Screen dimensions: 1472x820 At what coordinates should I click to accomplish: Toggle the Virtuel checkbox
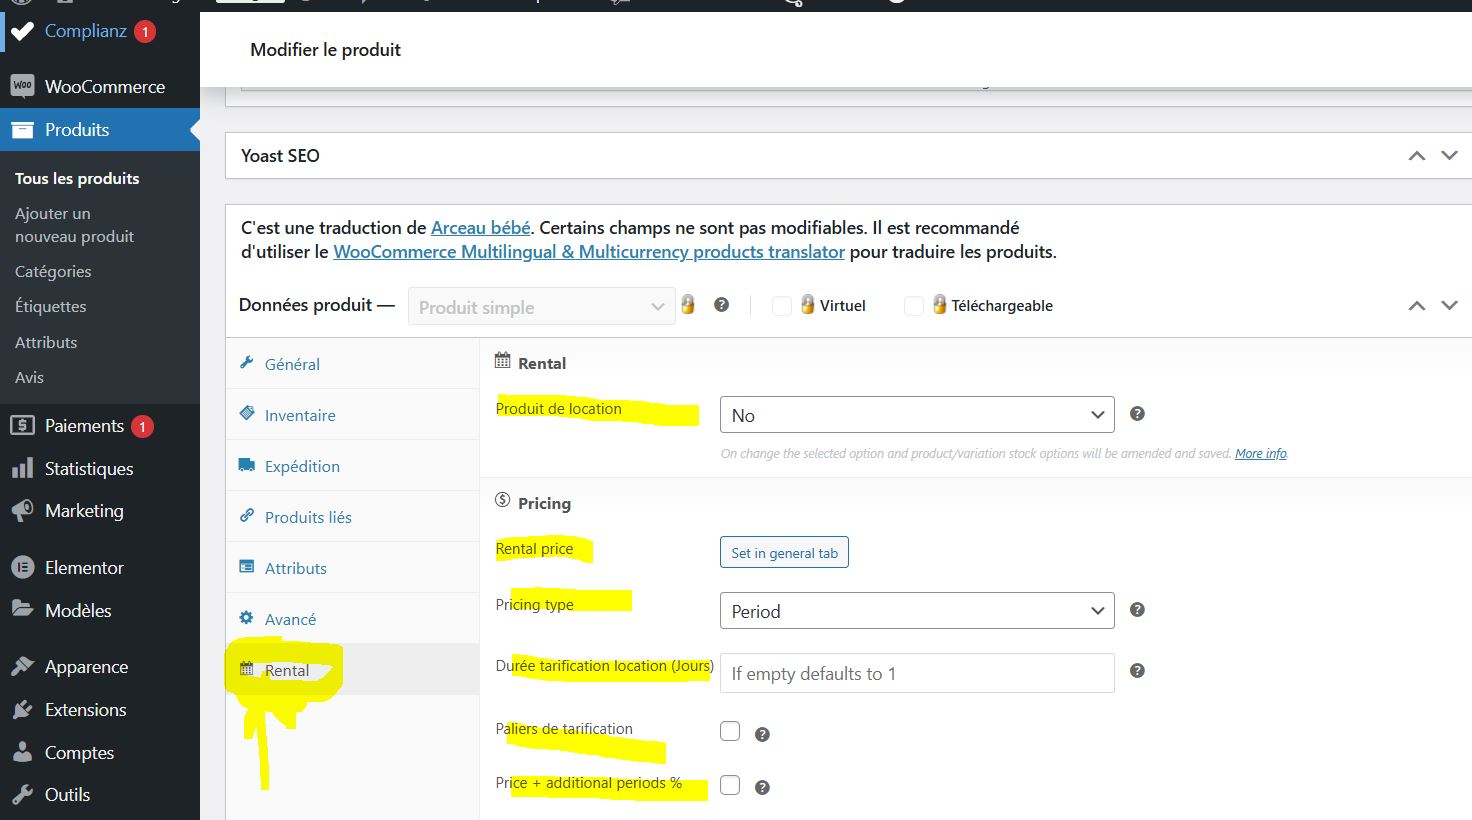point(782,306)
